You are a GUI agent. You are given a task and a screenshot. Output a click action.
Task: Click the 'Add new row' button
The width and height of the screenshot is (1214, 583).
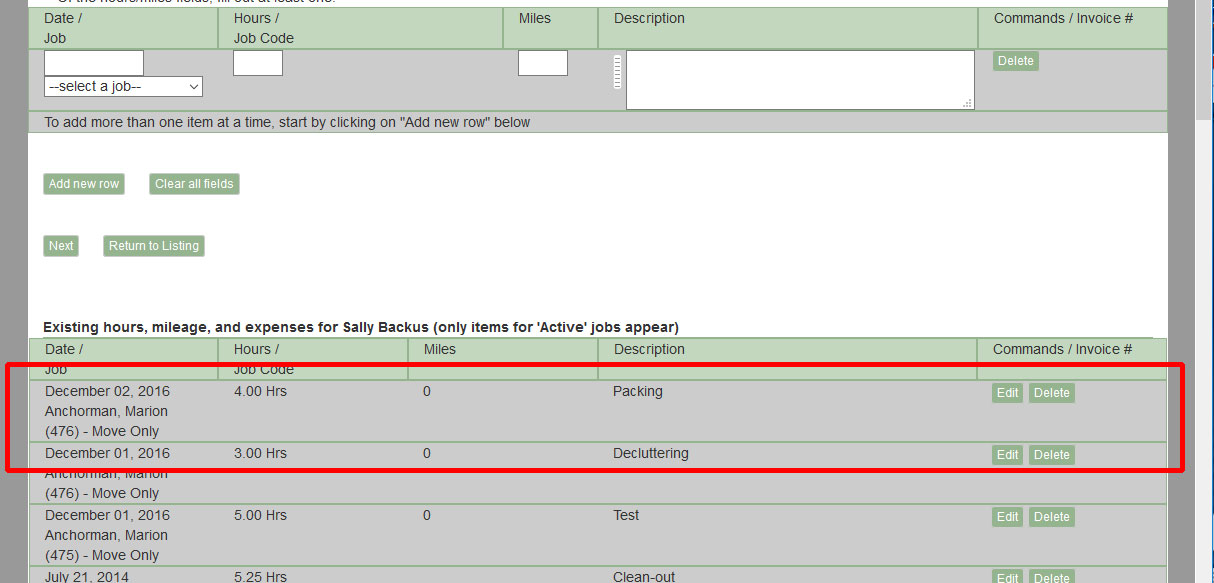point(84,184)
